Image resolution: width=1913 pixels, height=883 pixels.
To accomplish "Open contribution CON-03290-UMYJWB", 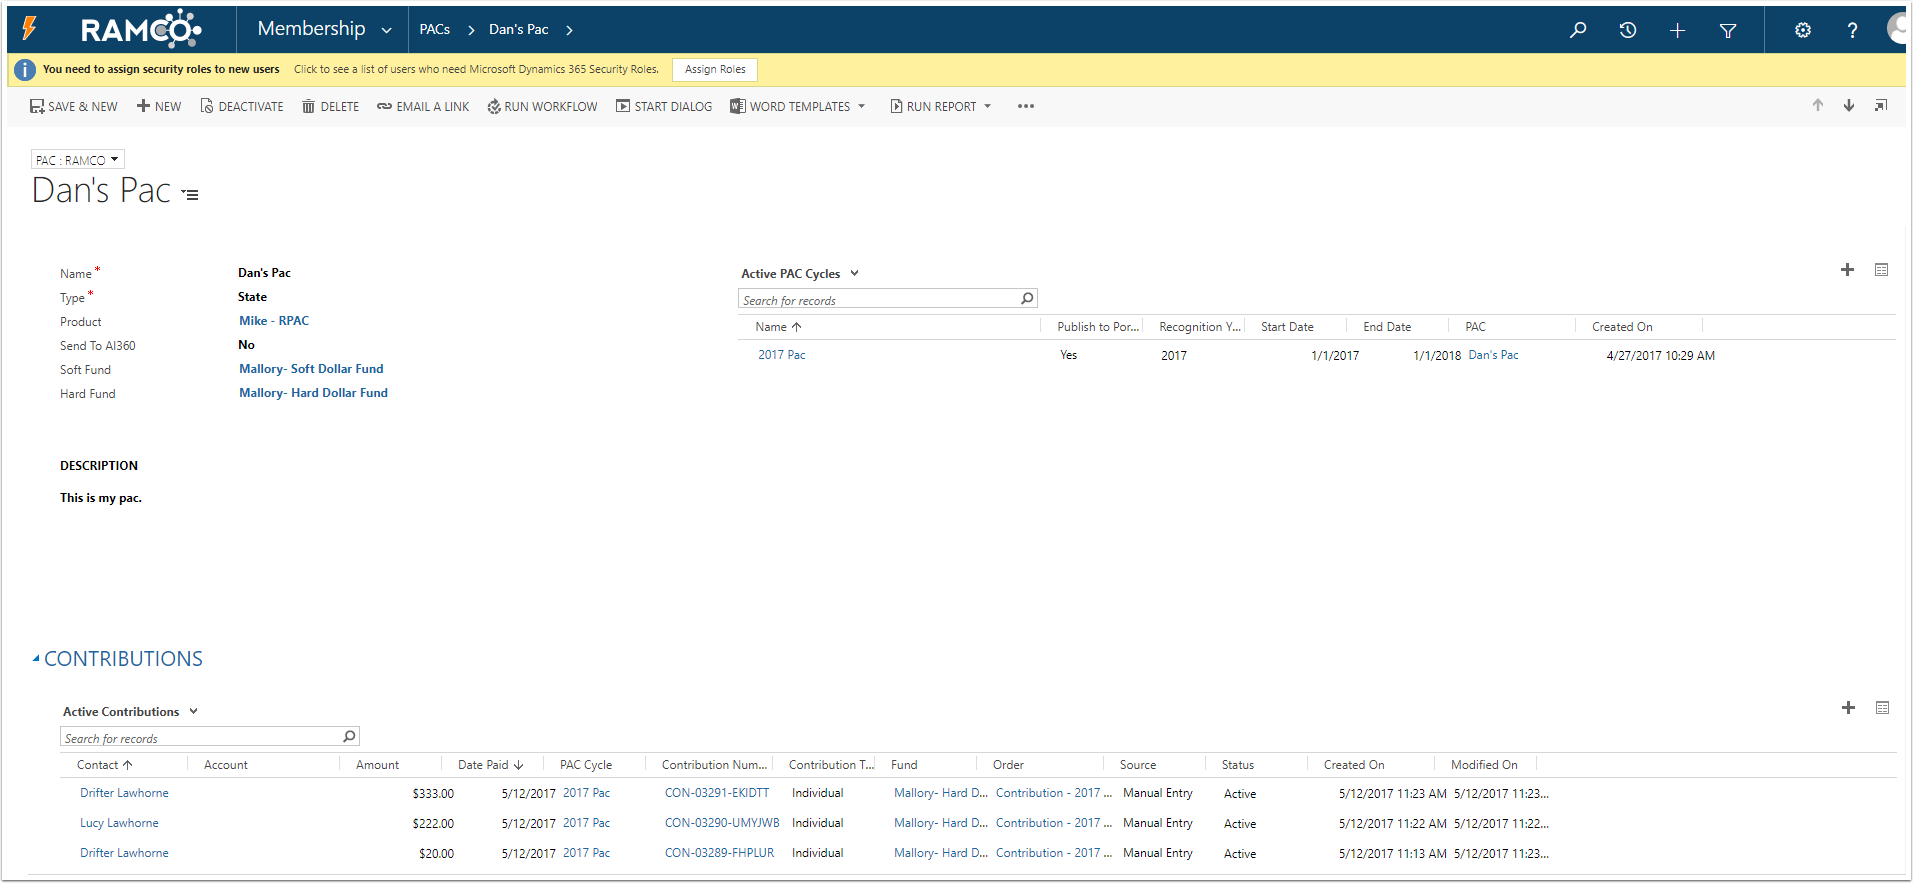I will coord(722,823).
